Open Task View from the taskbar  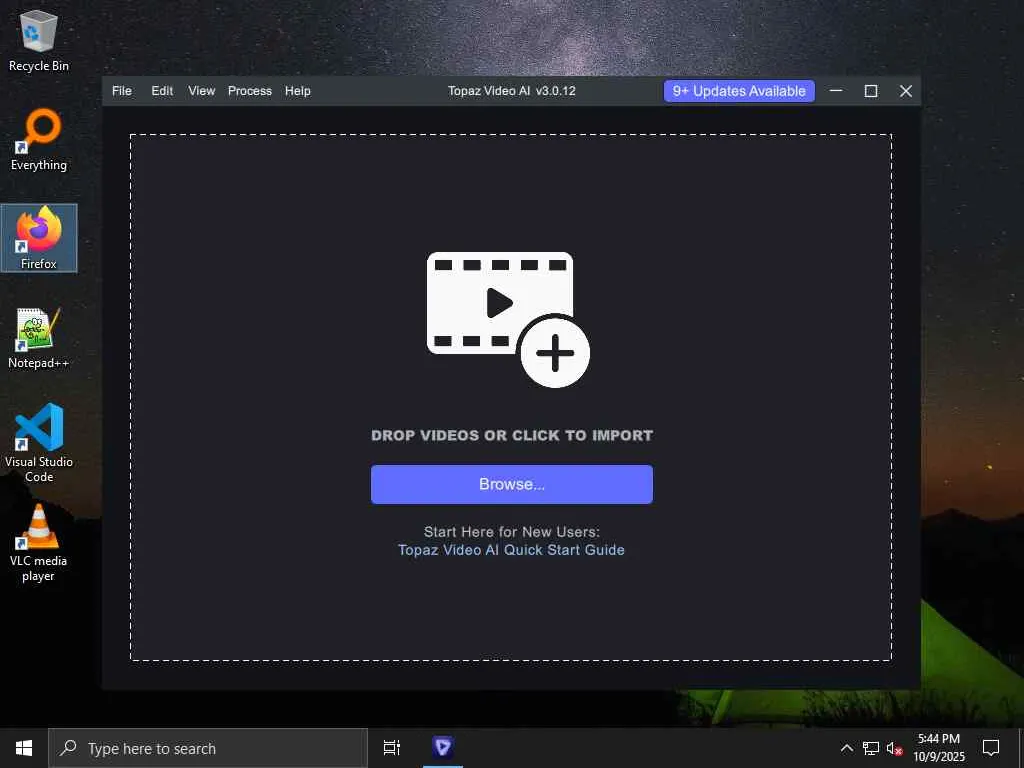pos(392,748)
